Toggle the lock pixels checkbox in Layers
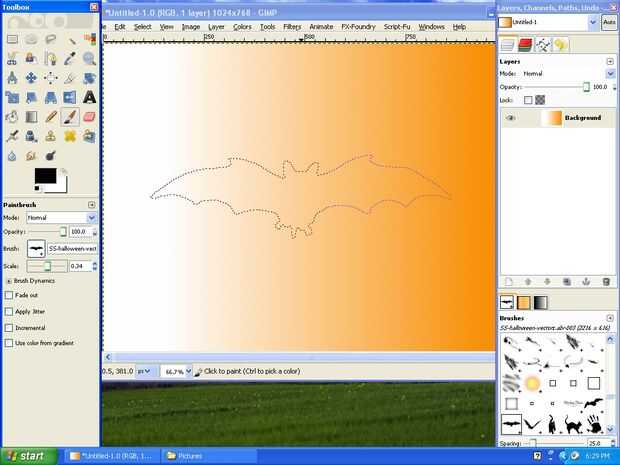The height and width of the screenshot is (465, 620). point(528,100)
